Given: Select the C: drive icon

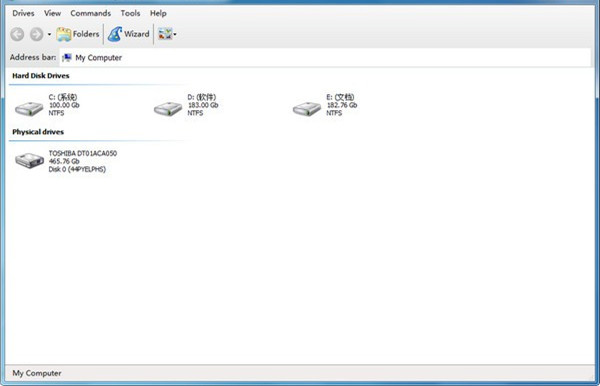Looking at the screenshot, I should pos(29,109).
